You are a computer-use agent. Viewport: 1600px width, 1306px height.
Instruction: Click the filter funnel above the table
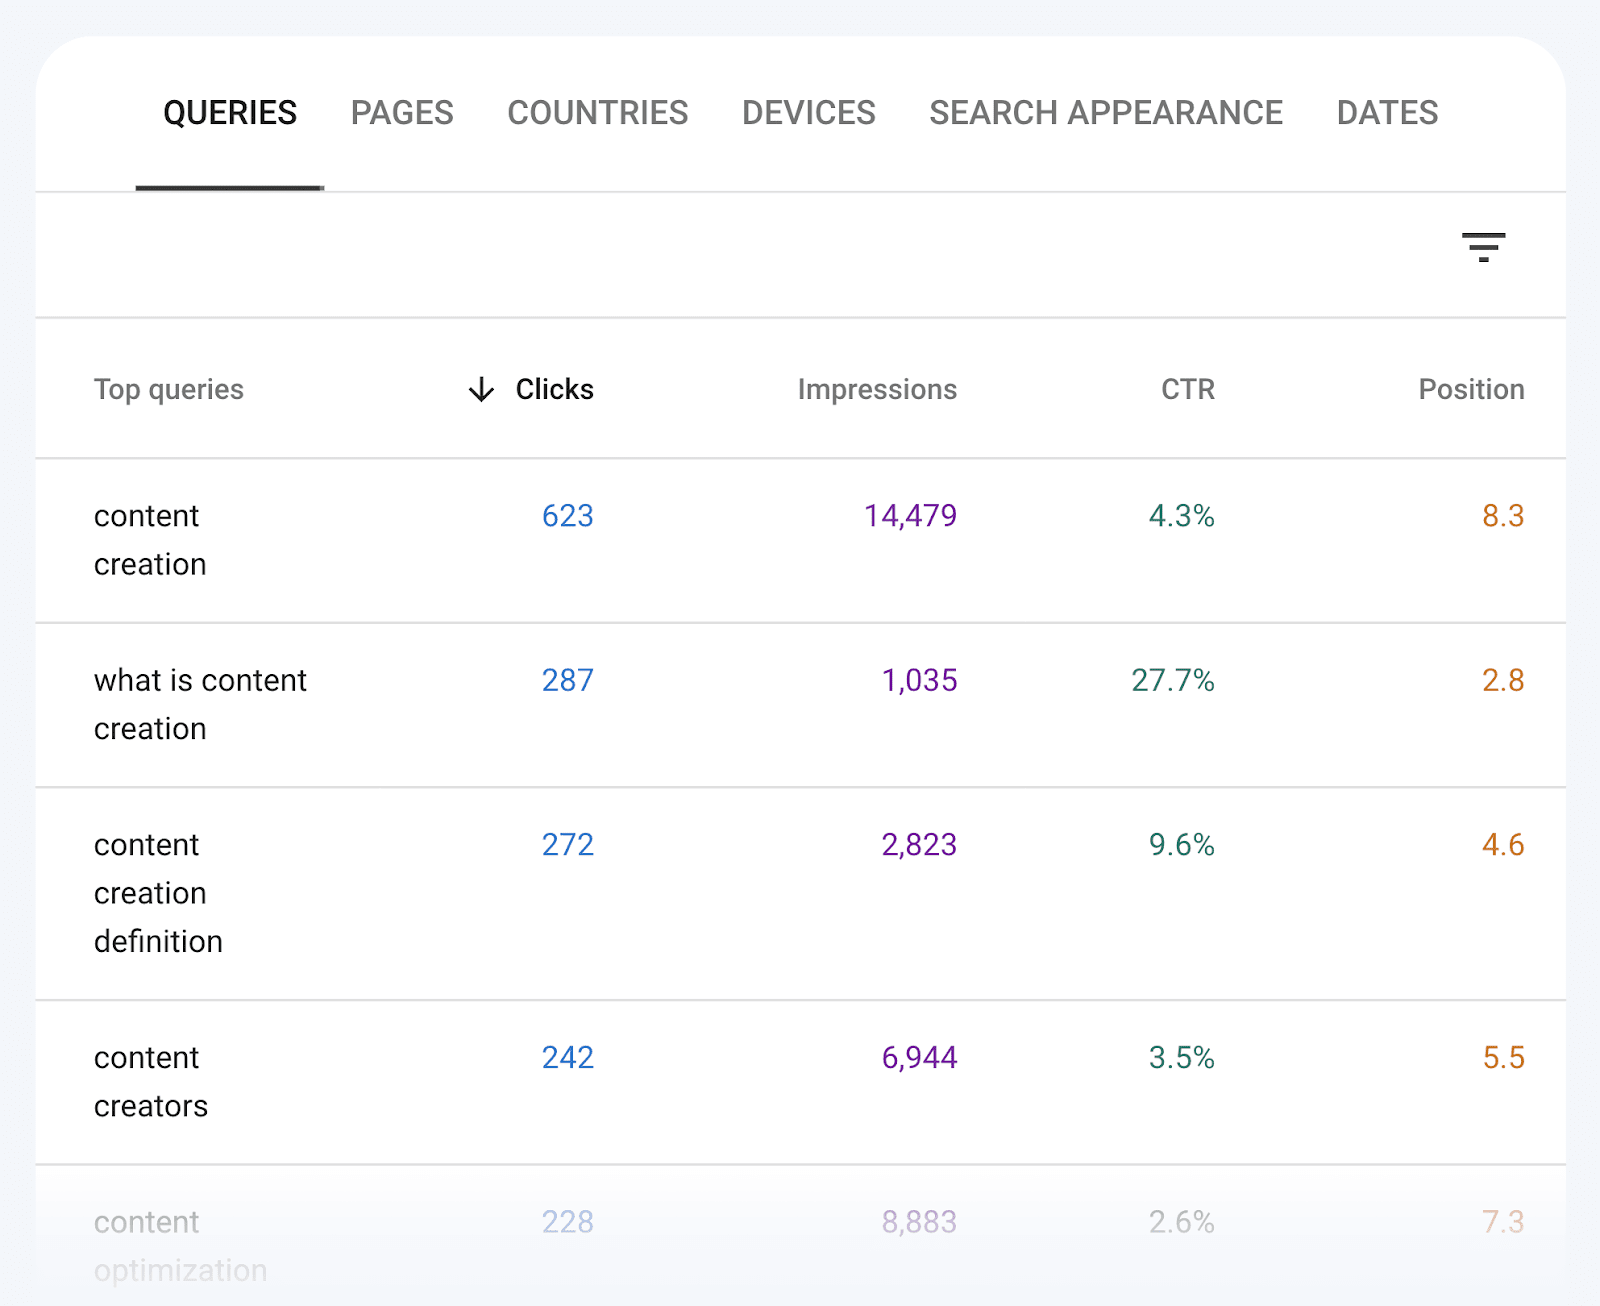coord(1483,247)
